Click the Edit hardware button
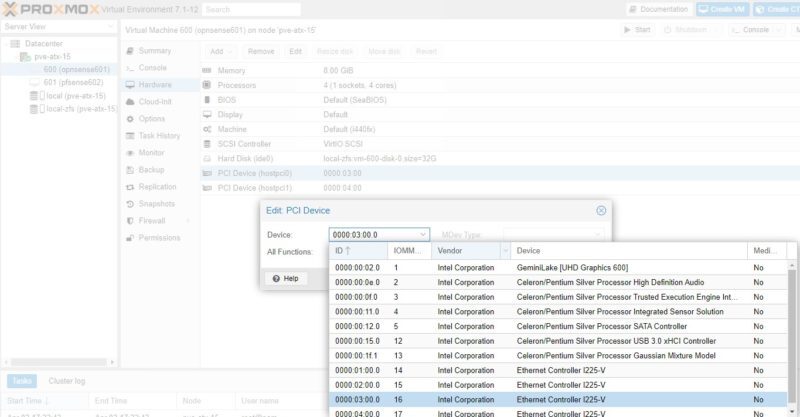 coord(295,51)
